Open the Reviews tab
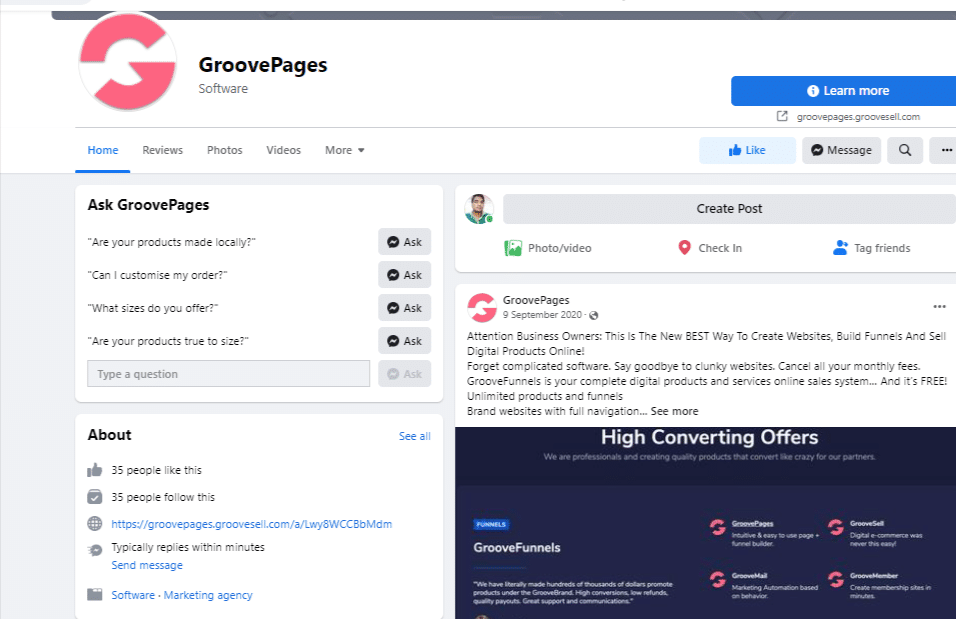Viewport: 956px width, 619px height. pos(162,150)
